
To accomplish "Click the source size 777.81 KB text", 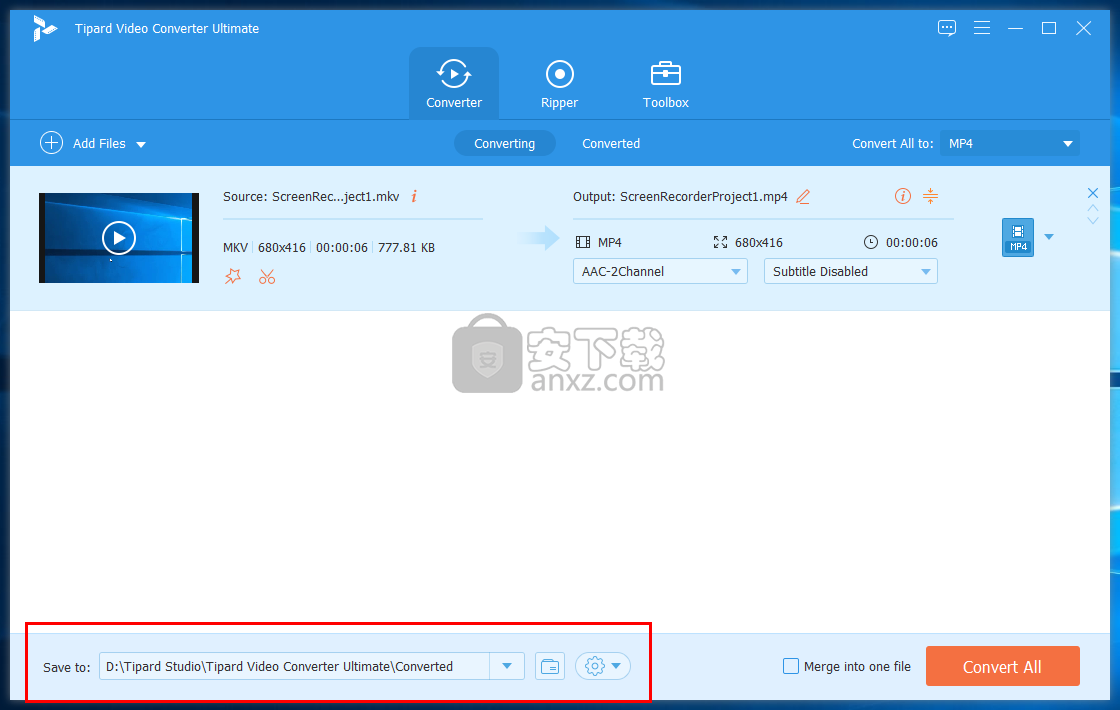I will (x=406, y=247).
